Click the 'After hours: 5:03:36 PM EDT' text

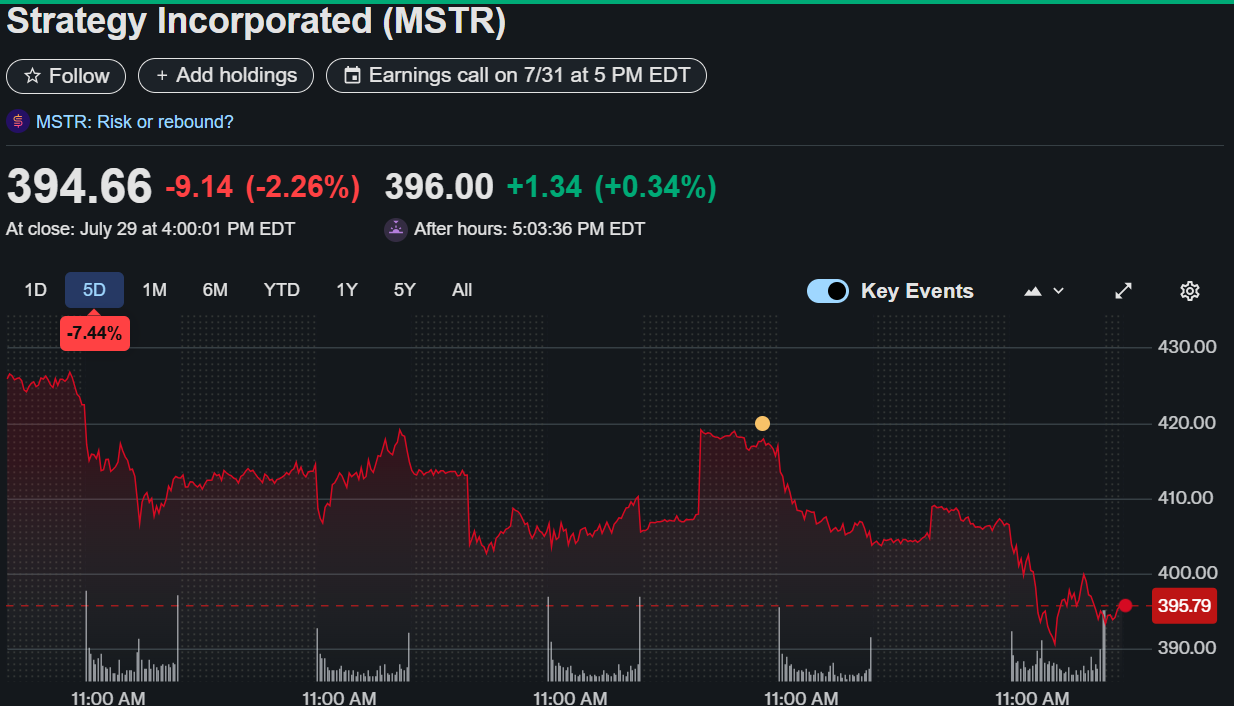[x=529, y=229]
